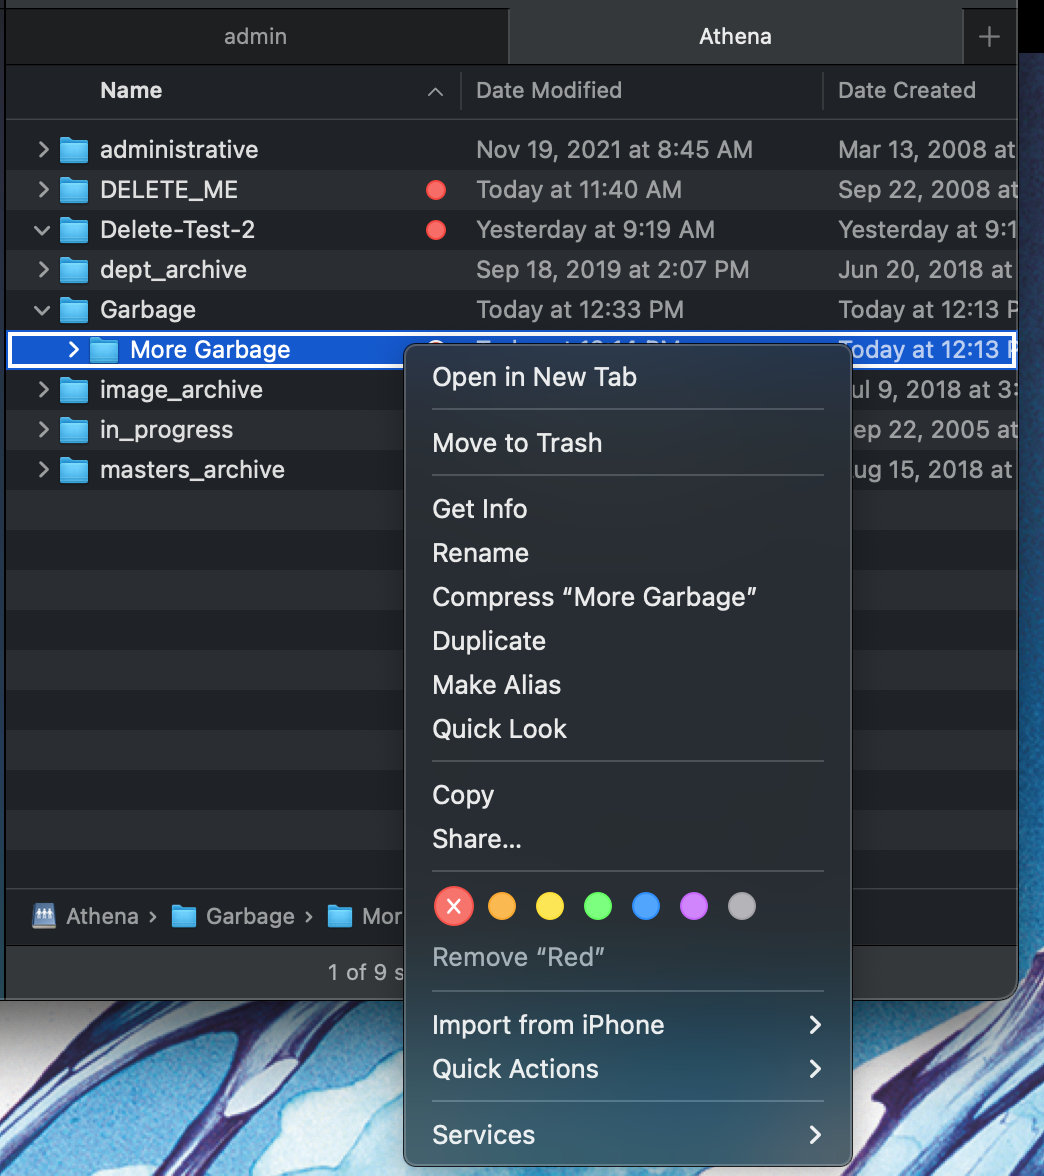Switch to the admin tab
The width and height of the screenshot is (1044, 1176).
point(256,36)
